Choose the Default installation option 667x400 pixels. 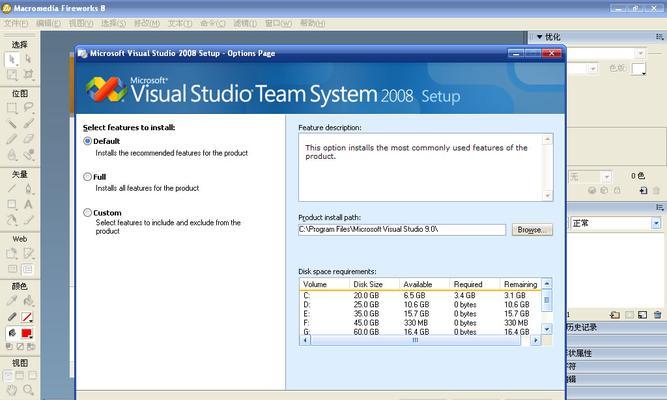pos(88,141)
